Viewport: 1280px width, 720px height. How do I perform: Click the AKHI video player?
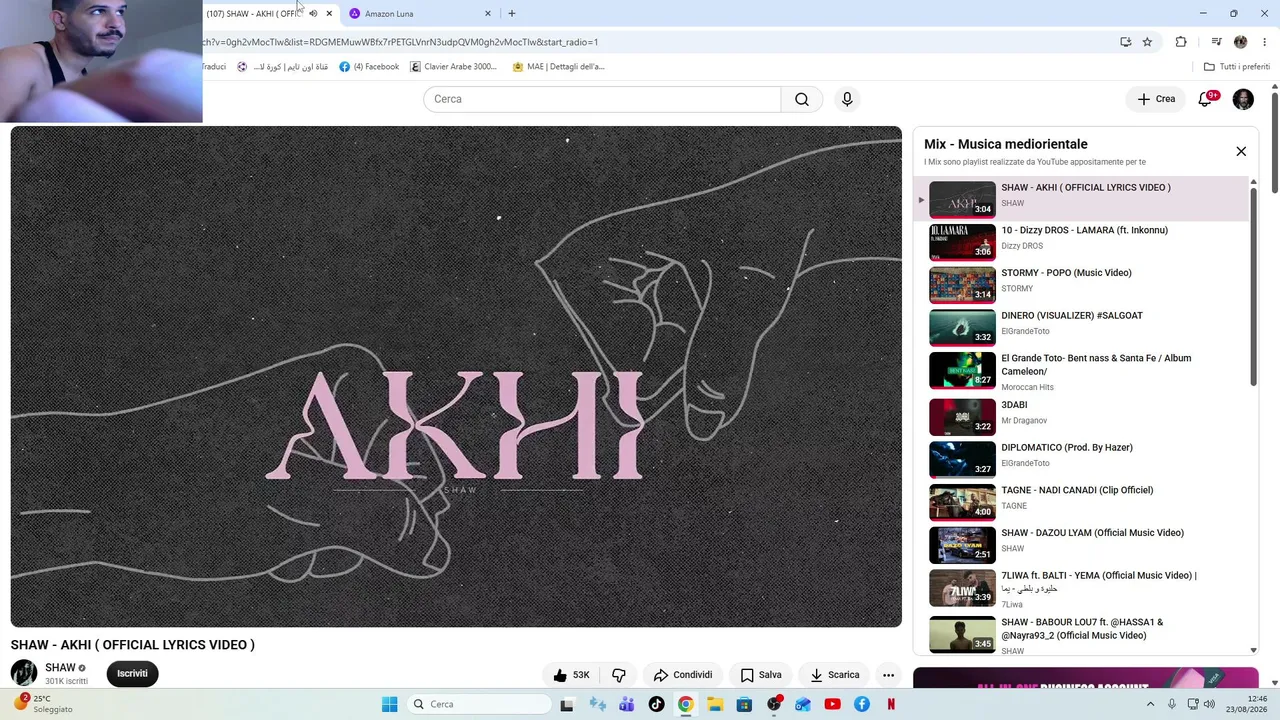pyautogui.click(x=456, y=377)
